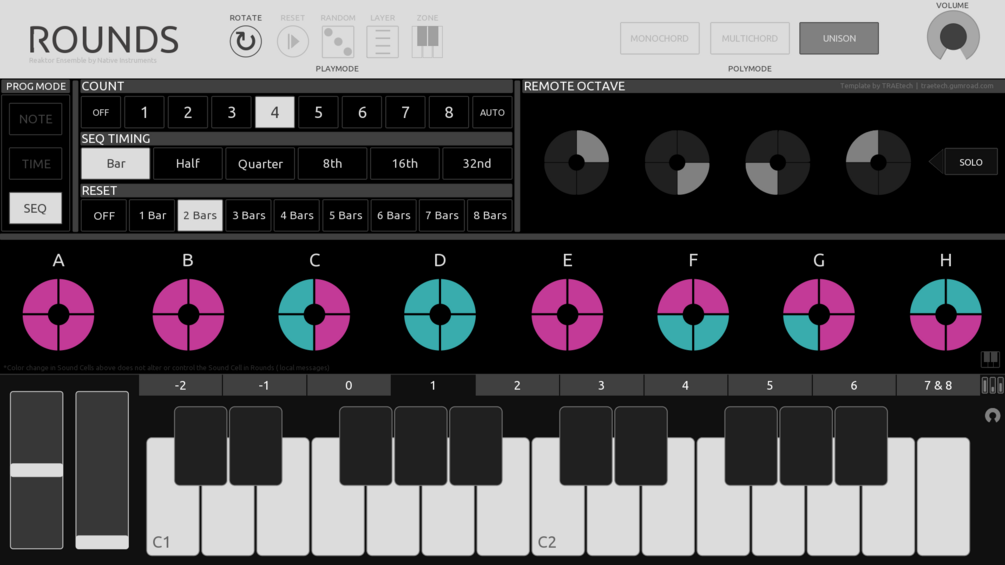Click the small keyboard icon below cell H
Viewport: 1005px width, 565px height.
coord(990,359)
